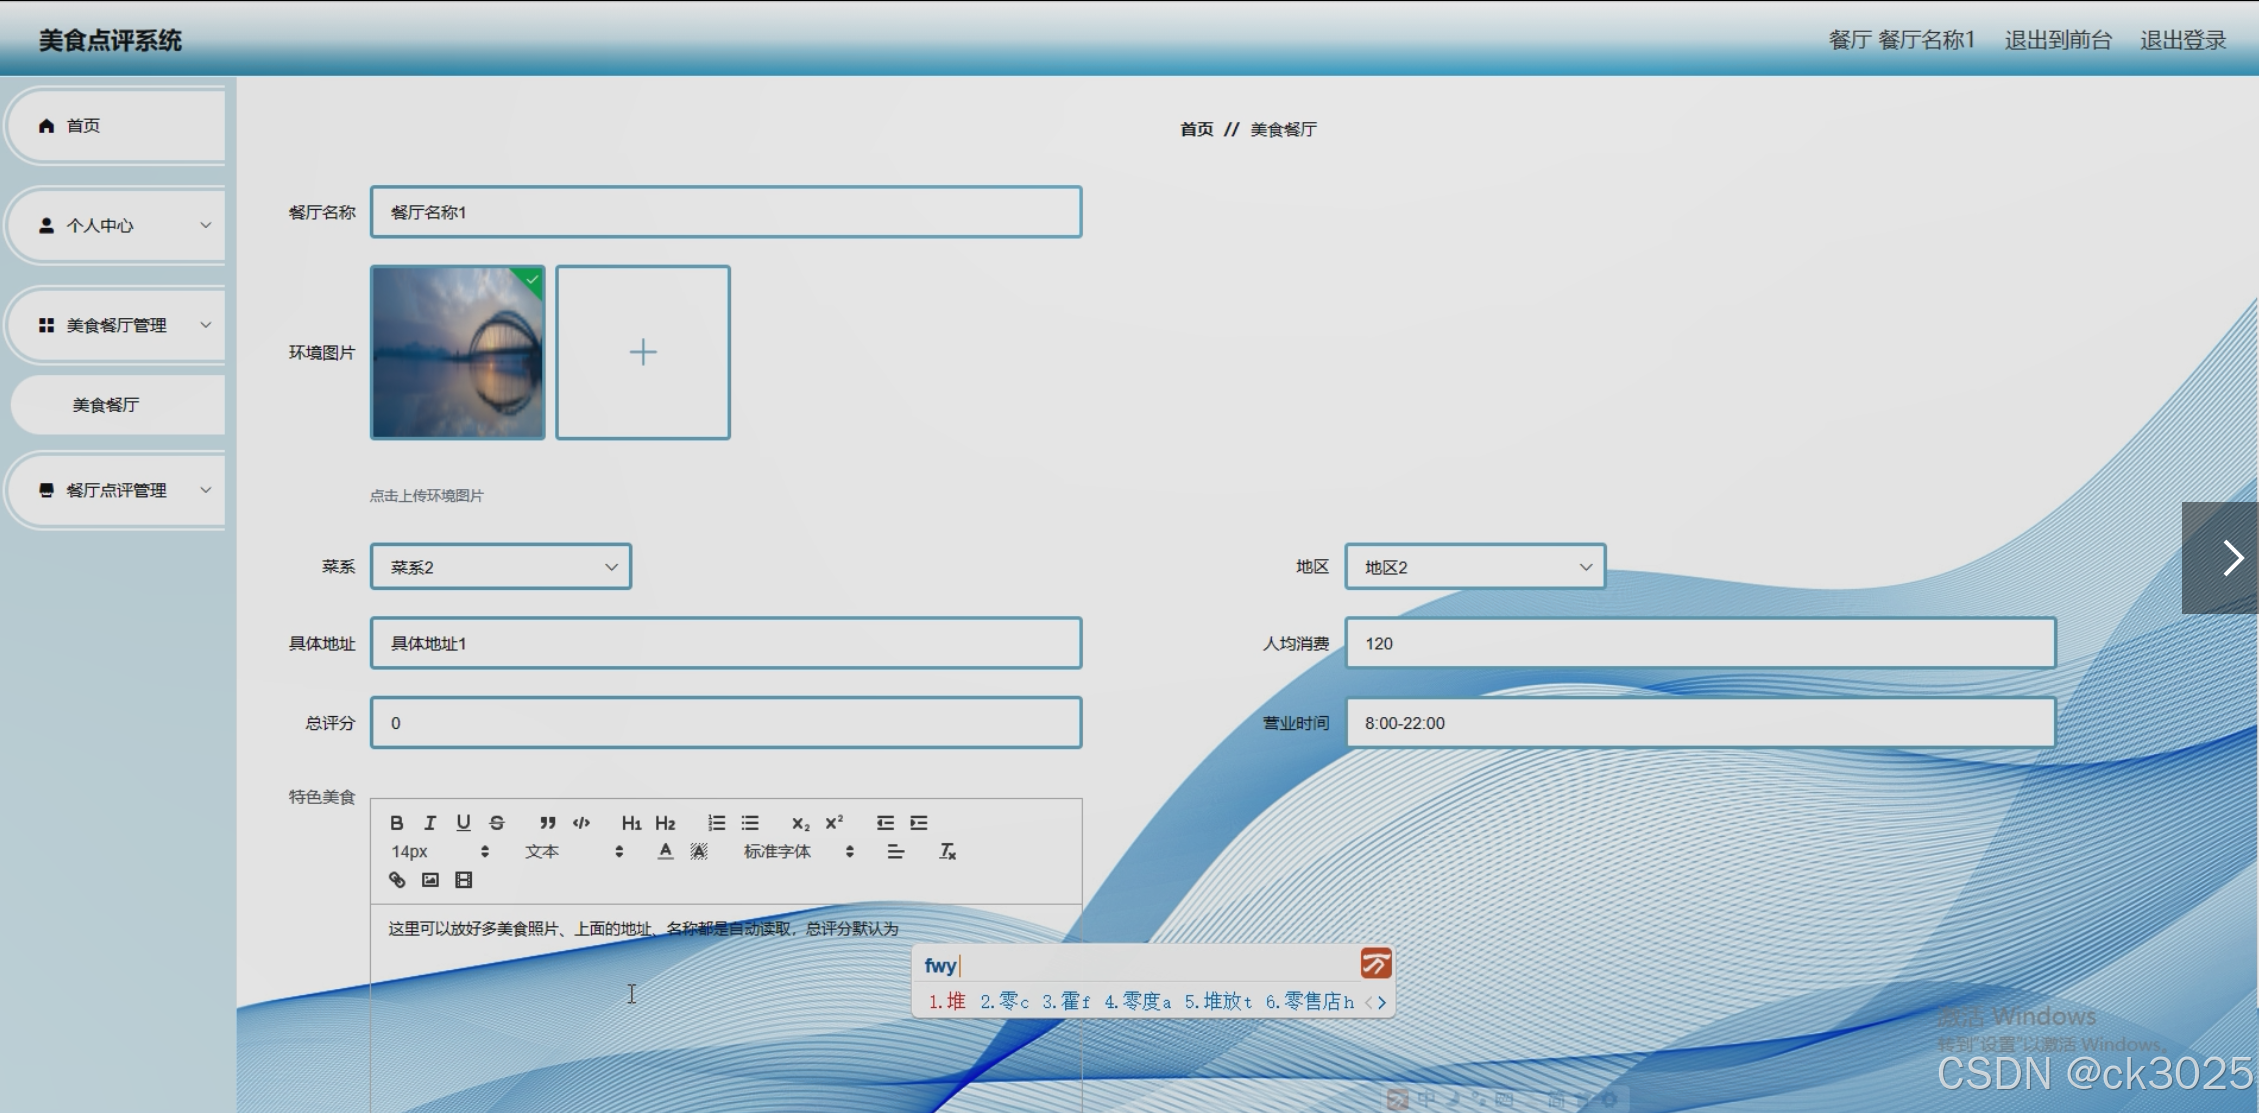Screen dimensions: 2259x1113
Task: Open the text color picker
Action: coord(665,851)
